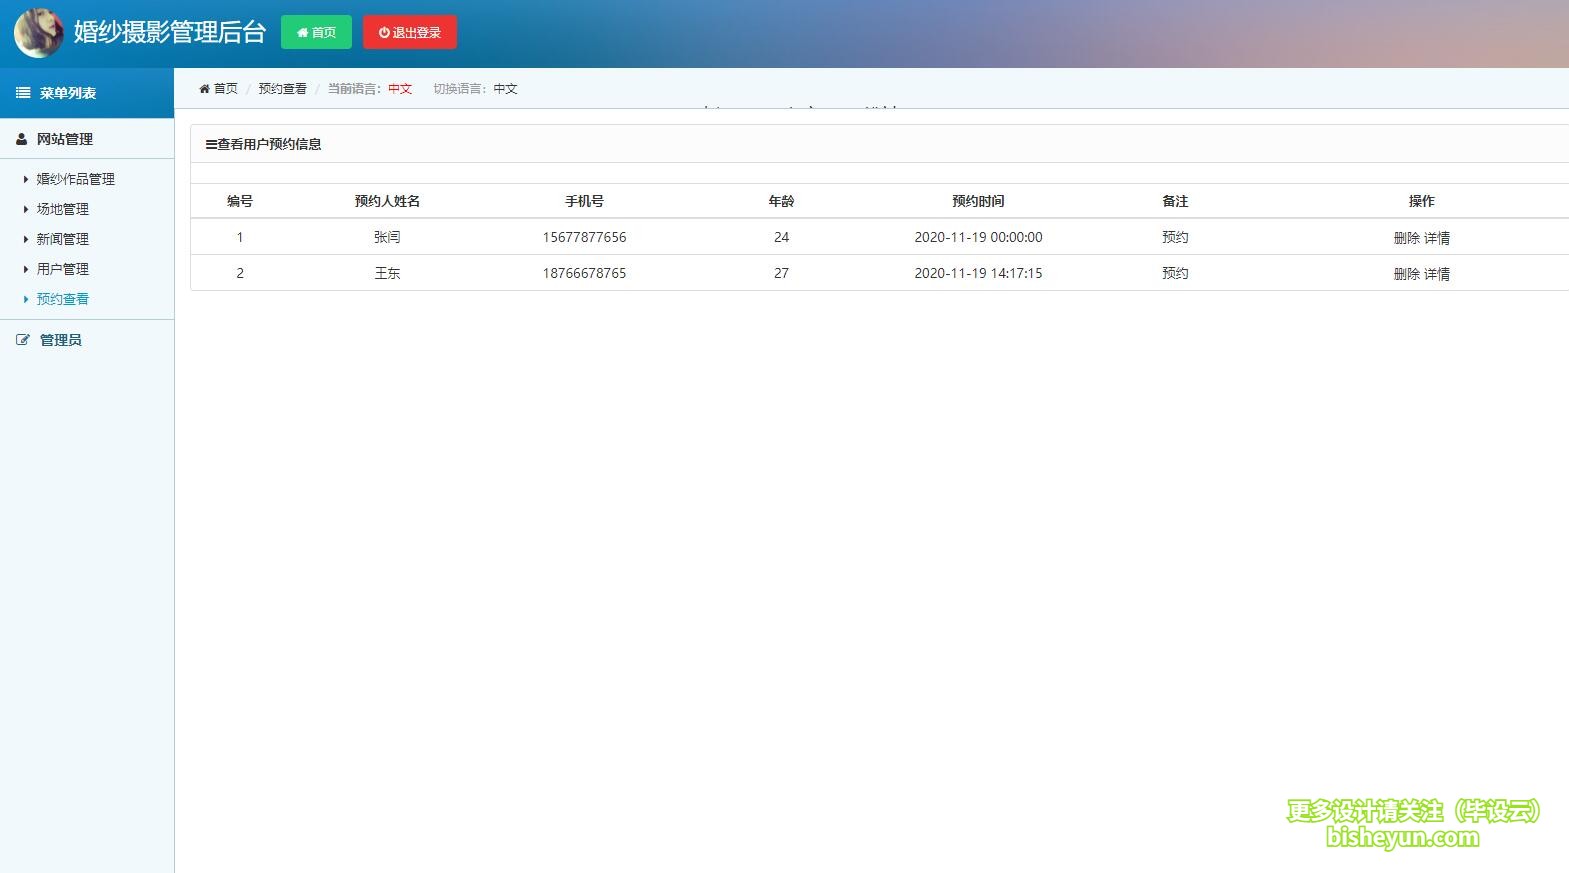
Task: Select phone number 15677877656
Action: coord(585,237)
